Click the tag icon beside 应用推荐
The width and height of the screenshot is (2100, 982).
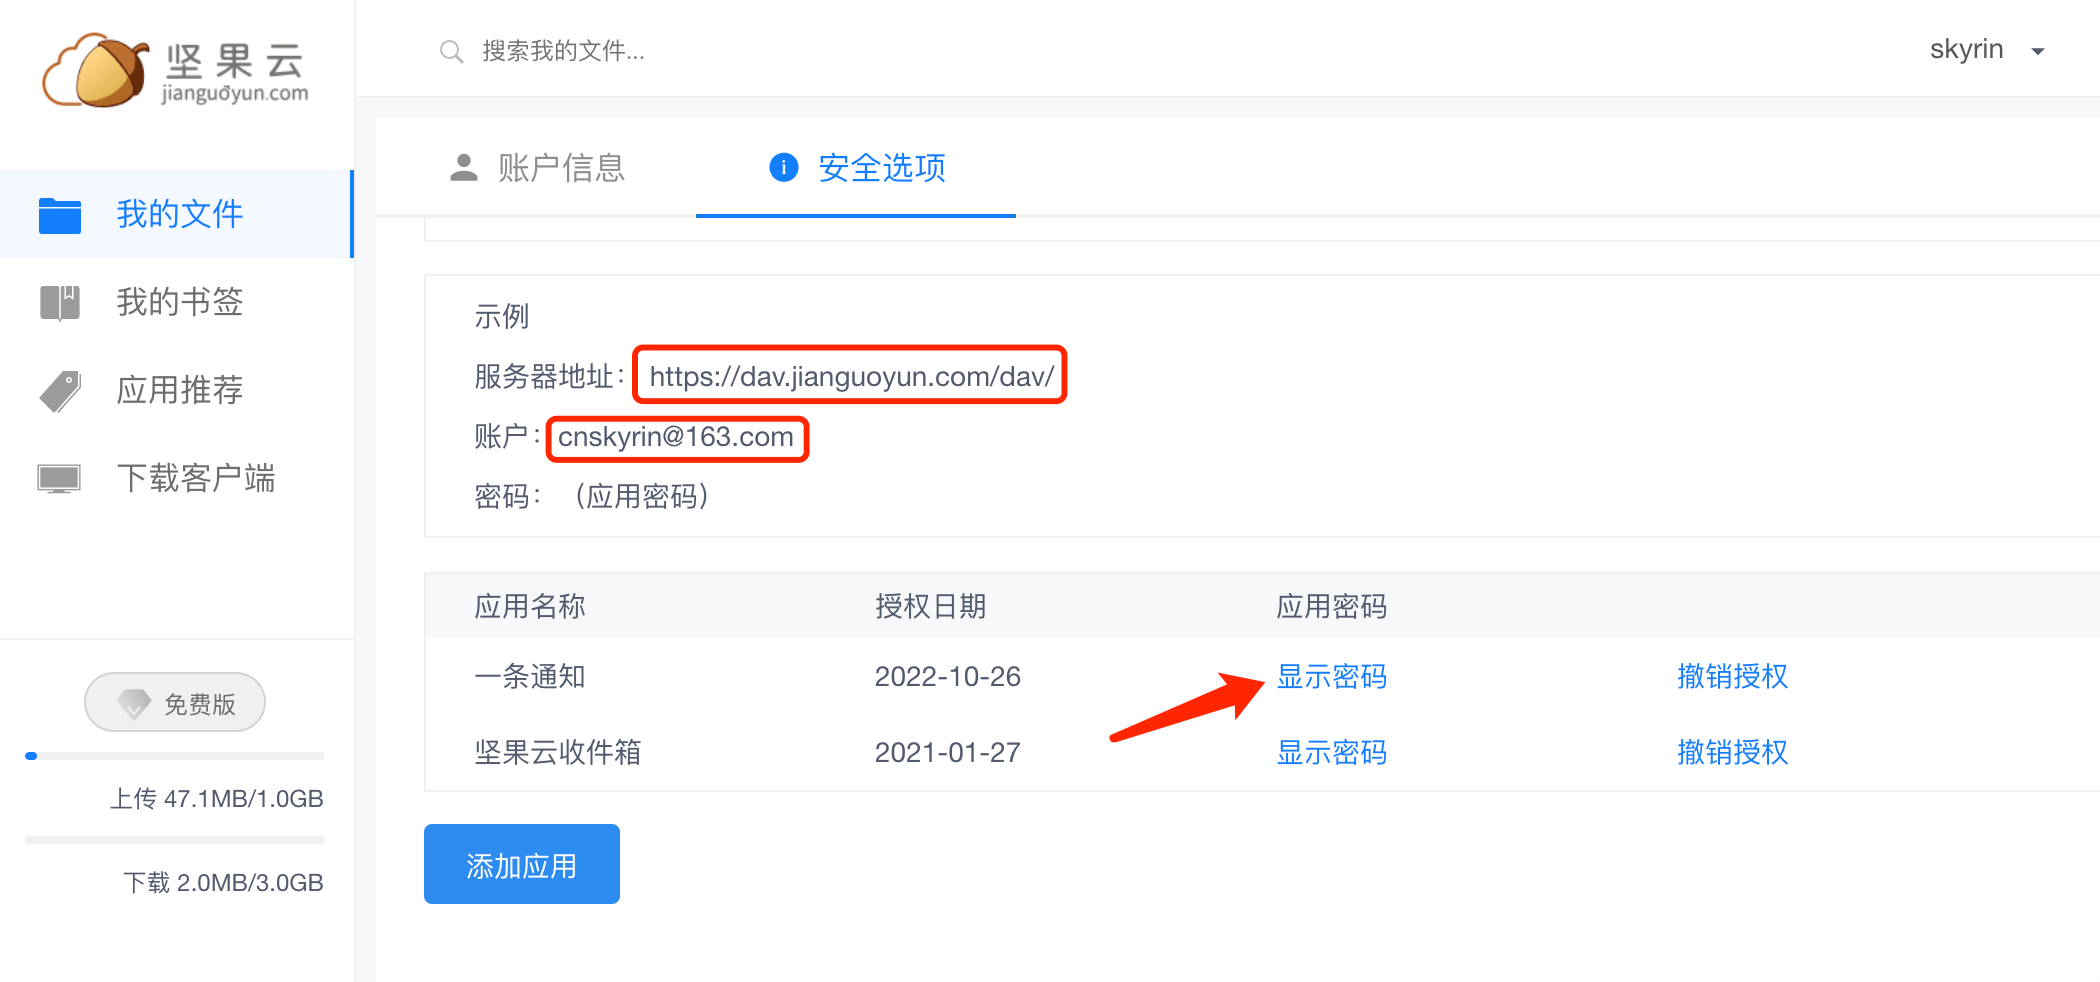point(60,391)
